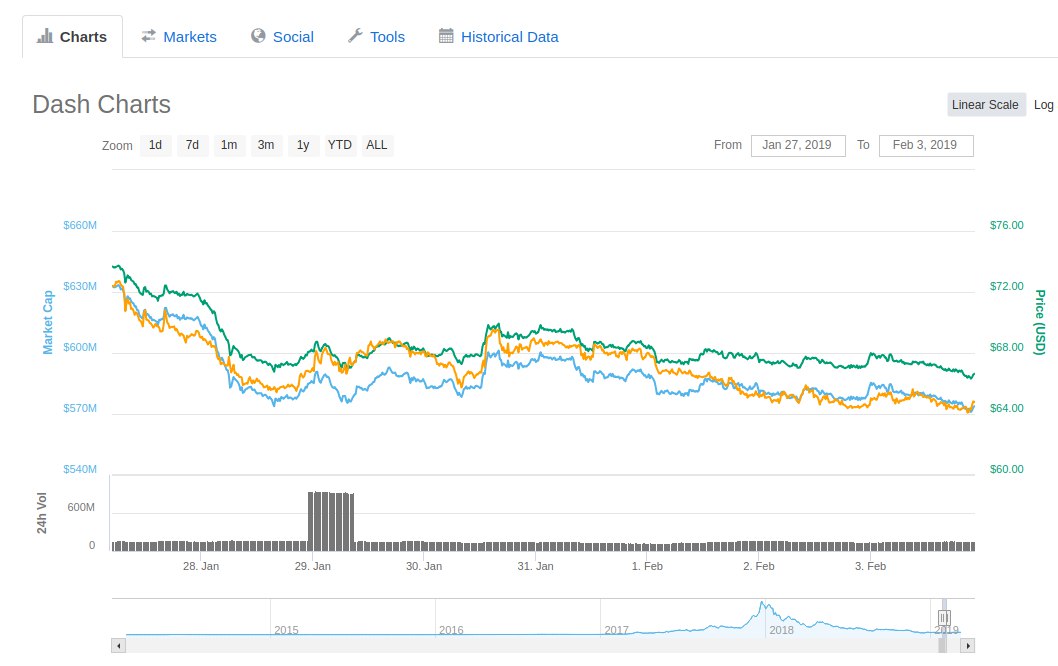
Task: Click 2015 in the navigator timeline
Action: [x=286, y=630]
